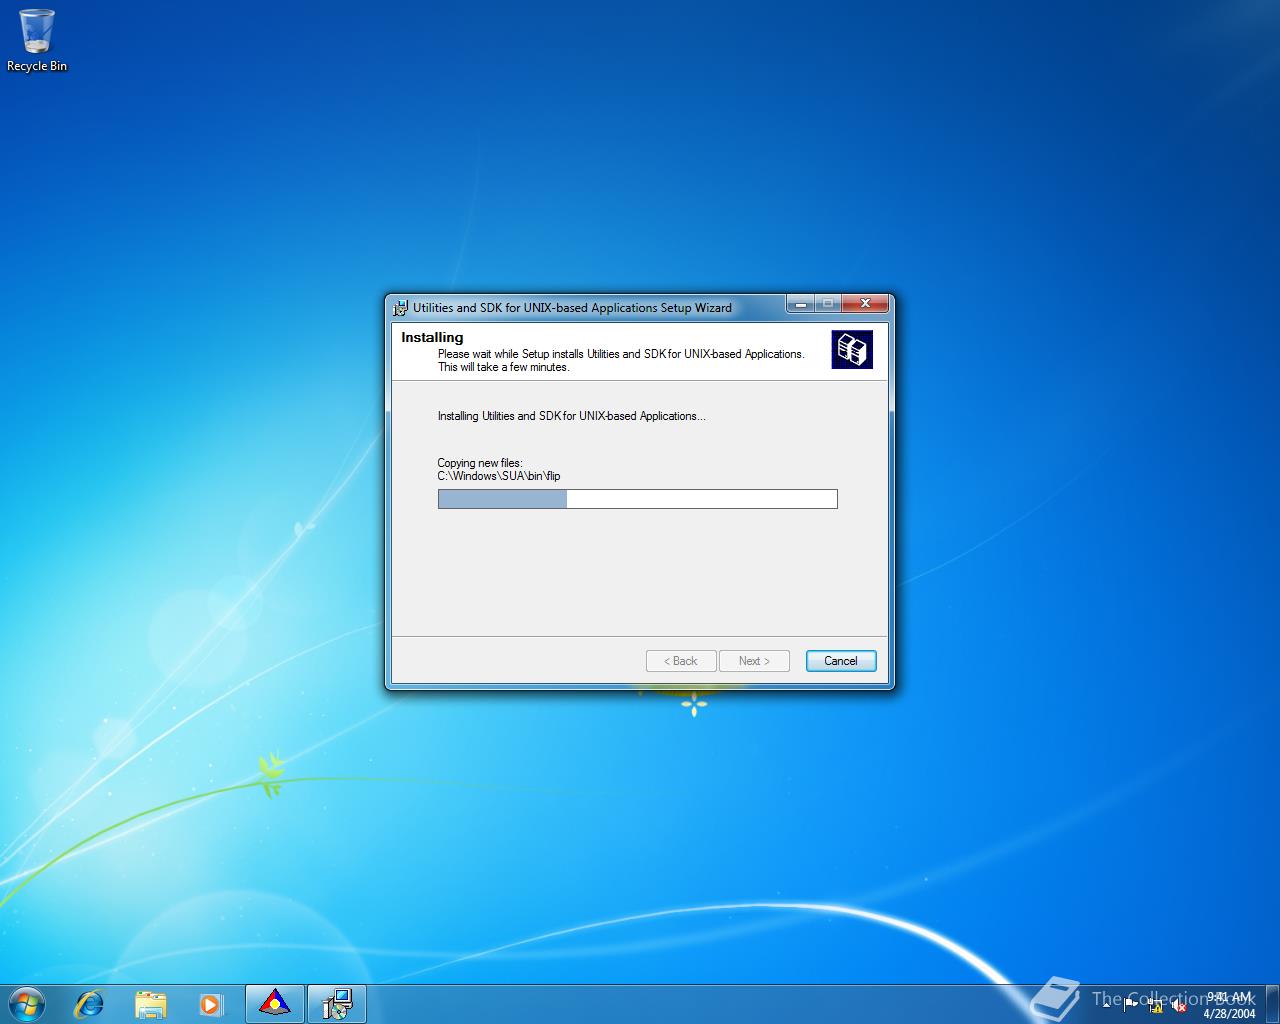Open the Windows Start menu orb
The image size is (1280, 1024).
26,1003
